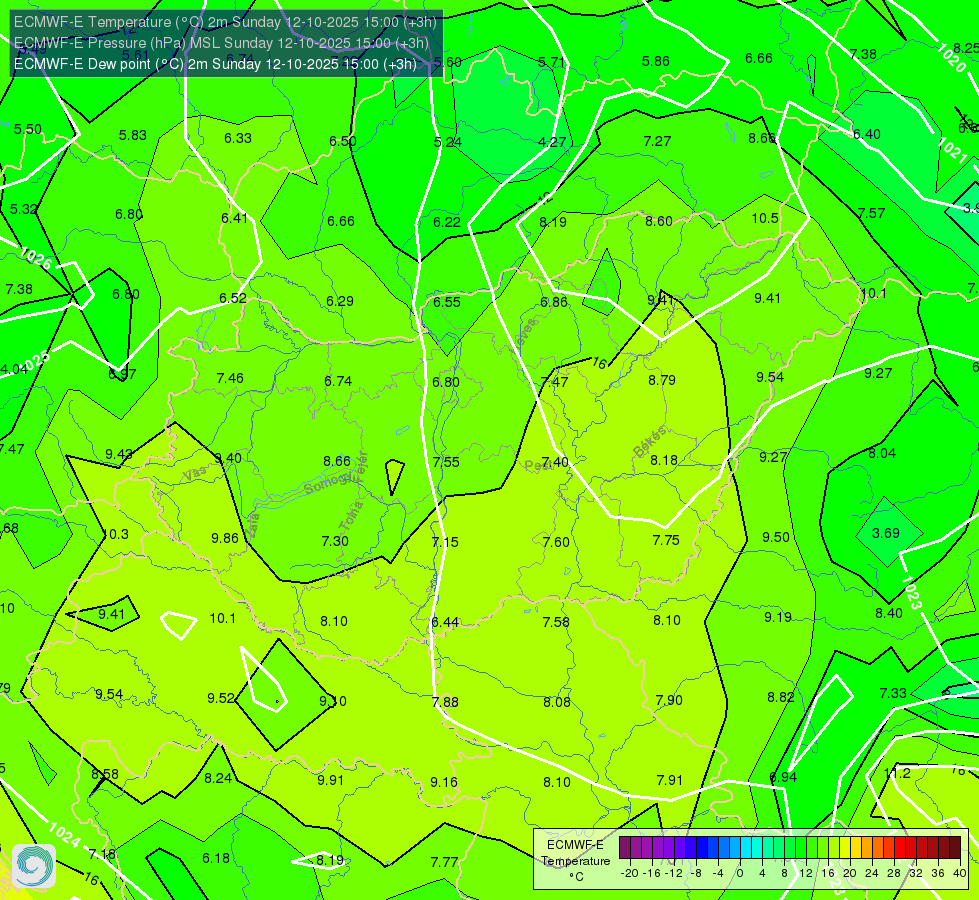
Task: Click the dew point value 9.52
Action: point(221,698)
